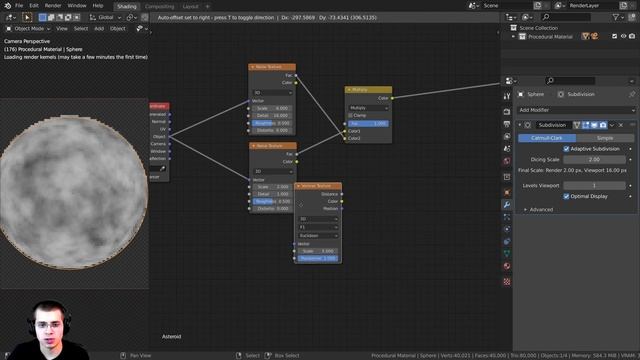Viewport: 640px width, 360px height.
Task: Open Voronoi Texture F1 feature dropdown
Action: click(x=318, y=227)
